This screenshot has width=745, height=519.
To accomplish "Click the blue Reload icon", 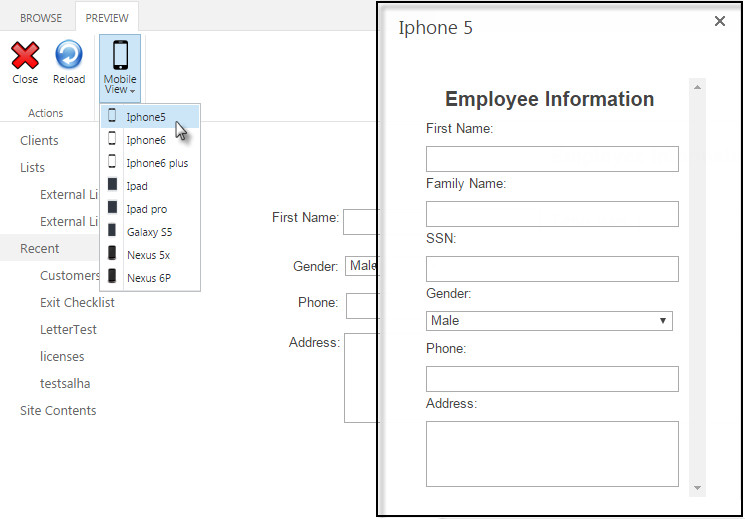I will (x=69, y=54).
